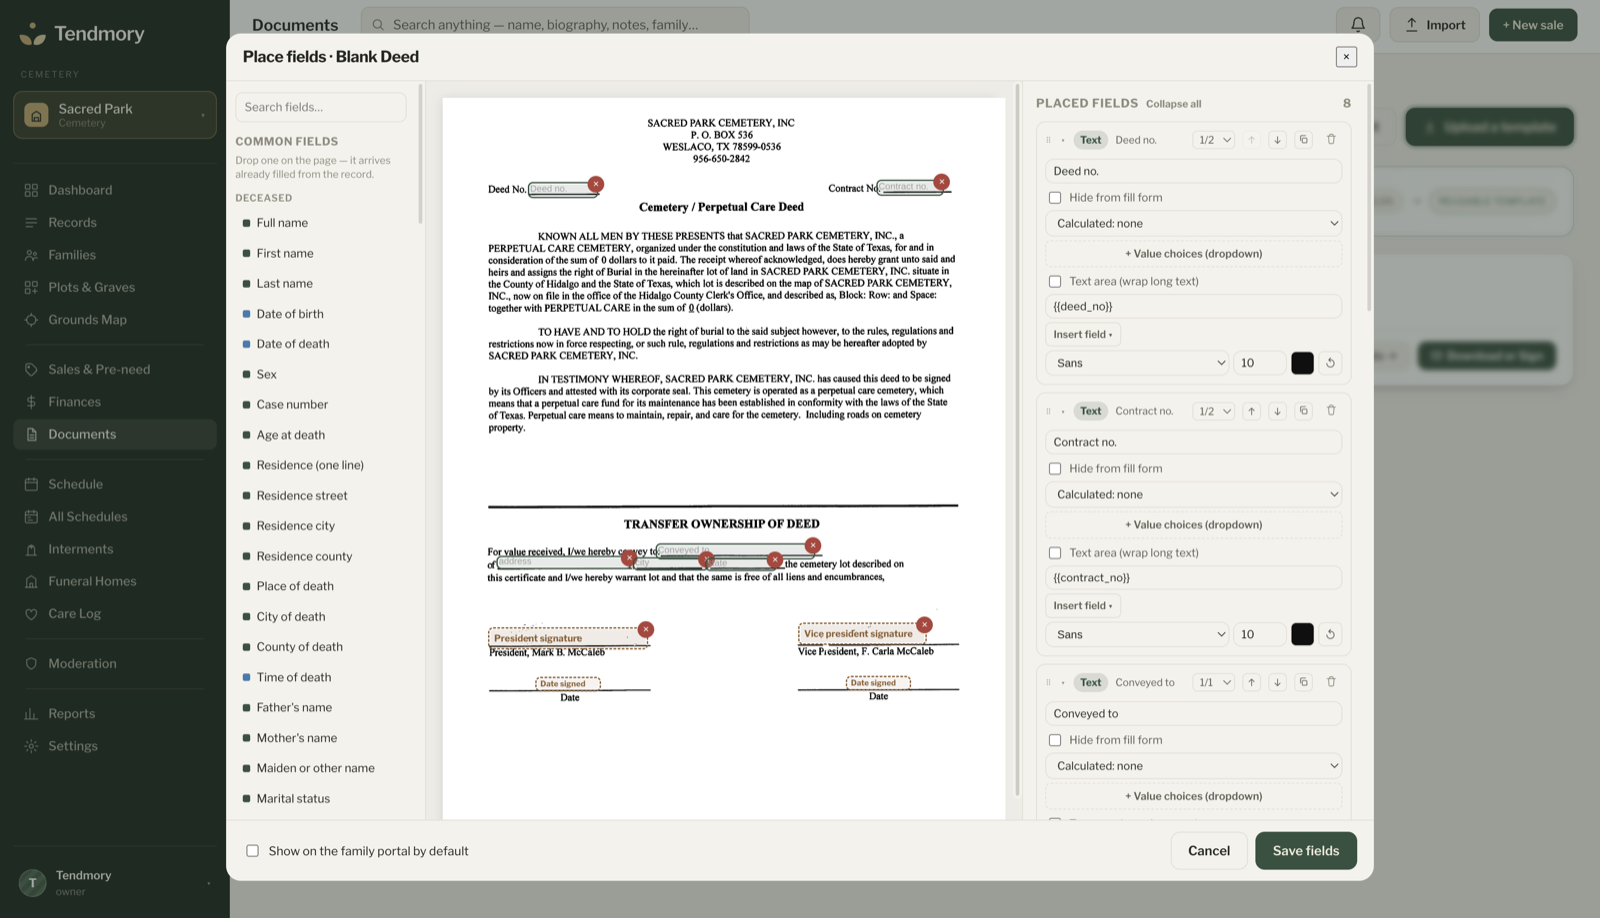Image resolution: width=1600 pixels, height=918 pixels.
Task: Delete the Deed no. placed field
Action: pyautogui.click(x=1331, y=140)
